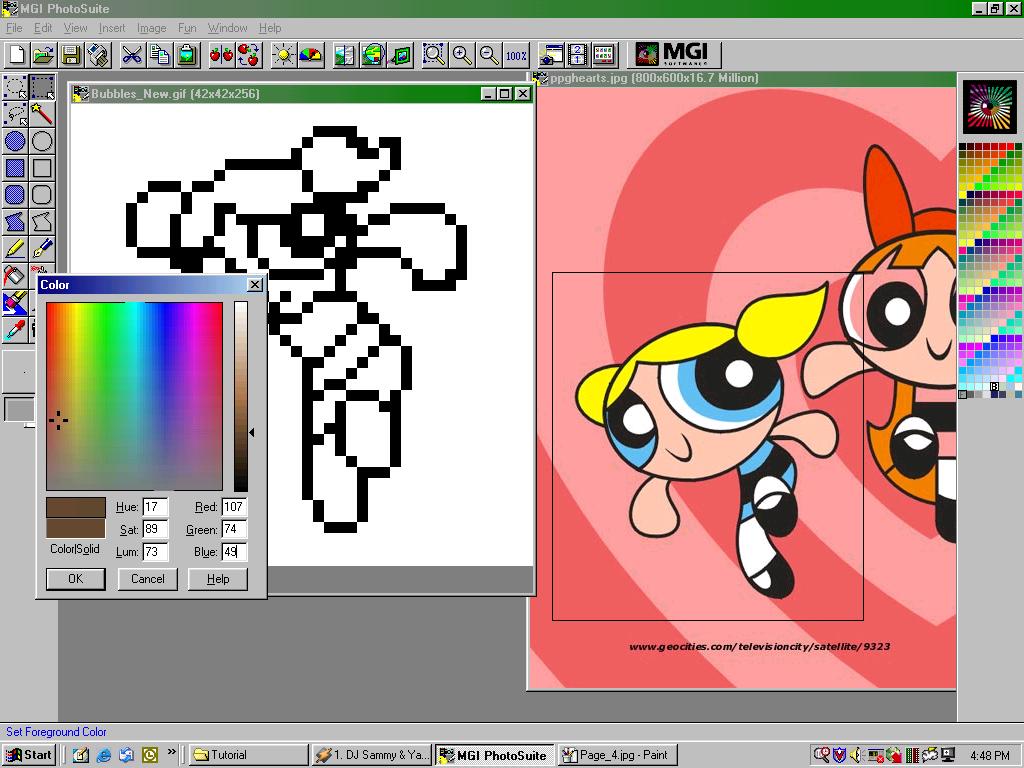The image size is (1024, 768).
Task: Click the zoom out magnifier icon
Action: pyautogui.click(x=489, y=55)
